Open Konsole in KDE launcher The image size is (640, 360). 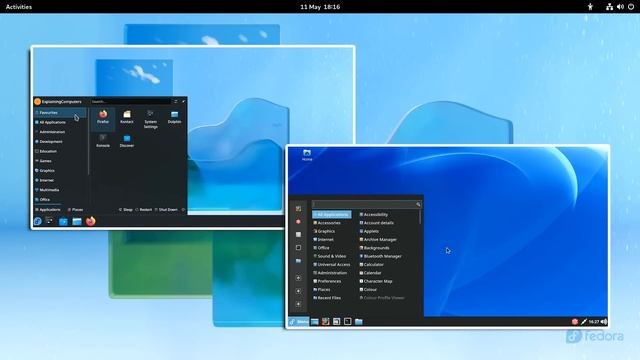[x=103, y=141]
